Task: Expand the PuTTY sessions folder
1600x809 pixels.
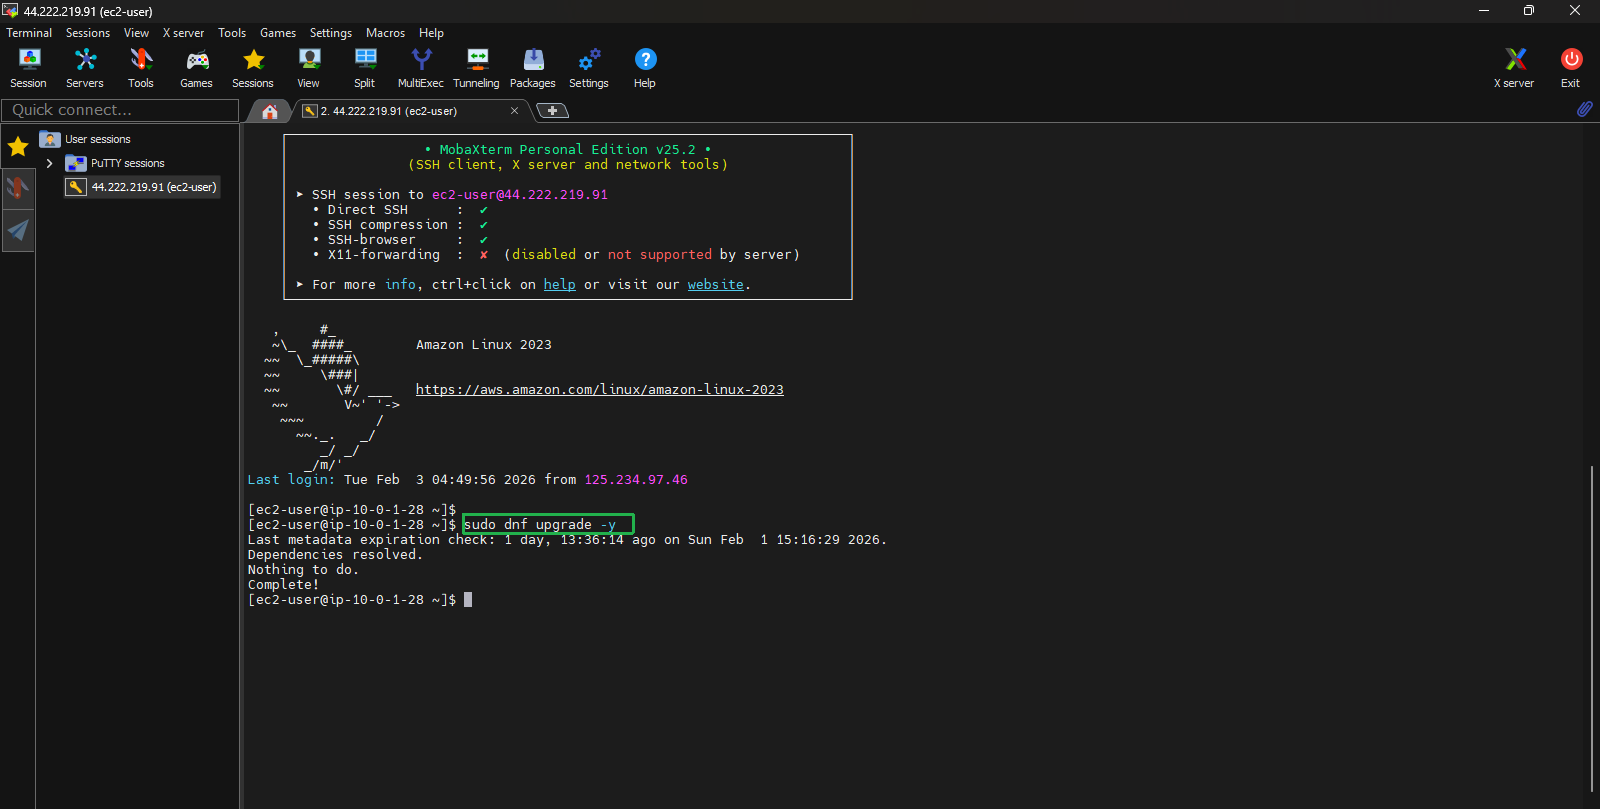Action: pyautogui.click(x=49, y=163)
